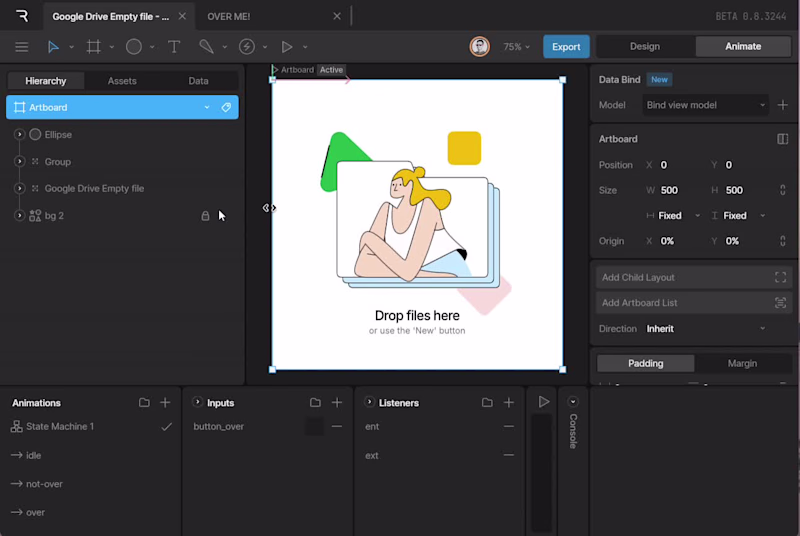This screenshot has height=536, width=800.
Task: Select the Artboard frame tool
Action: (x=93, y=47)
